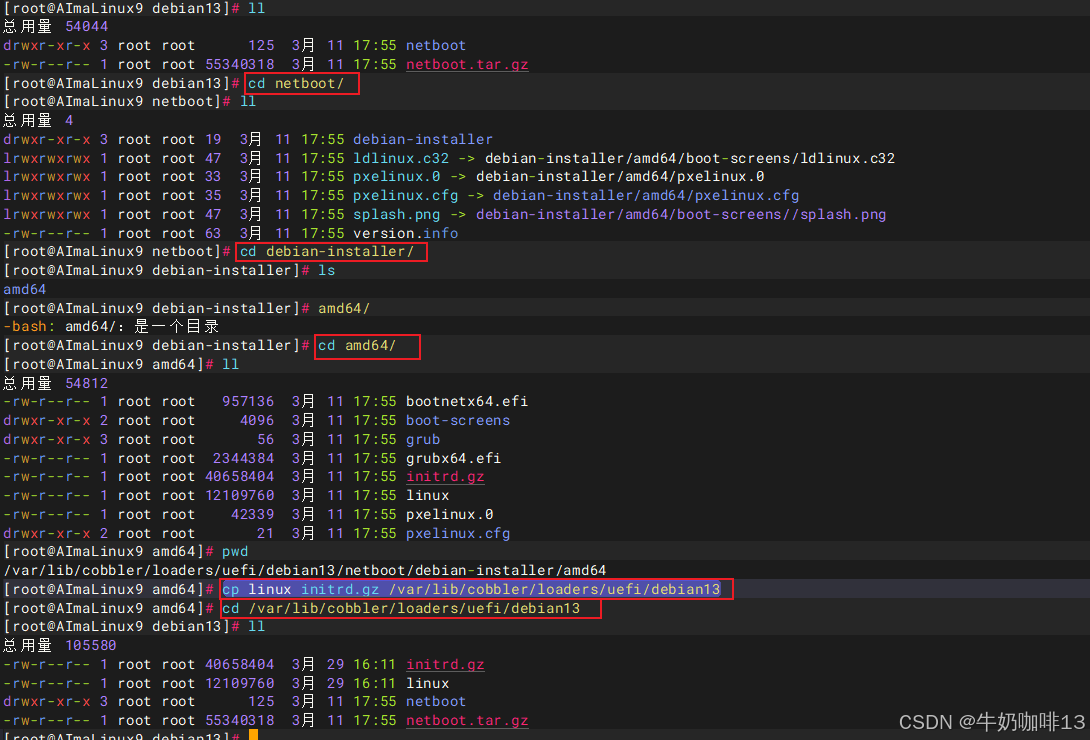Click initrd.gz dated 3月 29 16:11

pos(445,665)
